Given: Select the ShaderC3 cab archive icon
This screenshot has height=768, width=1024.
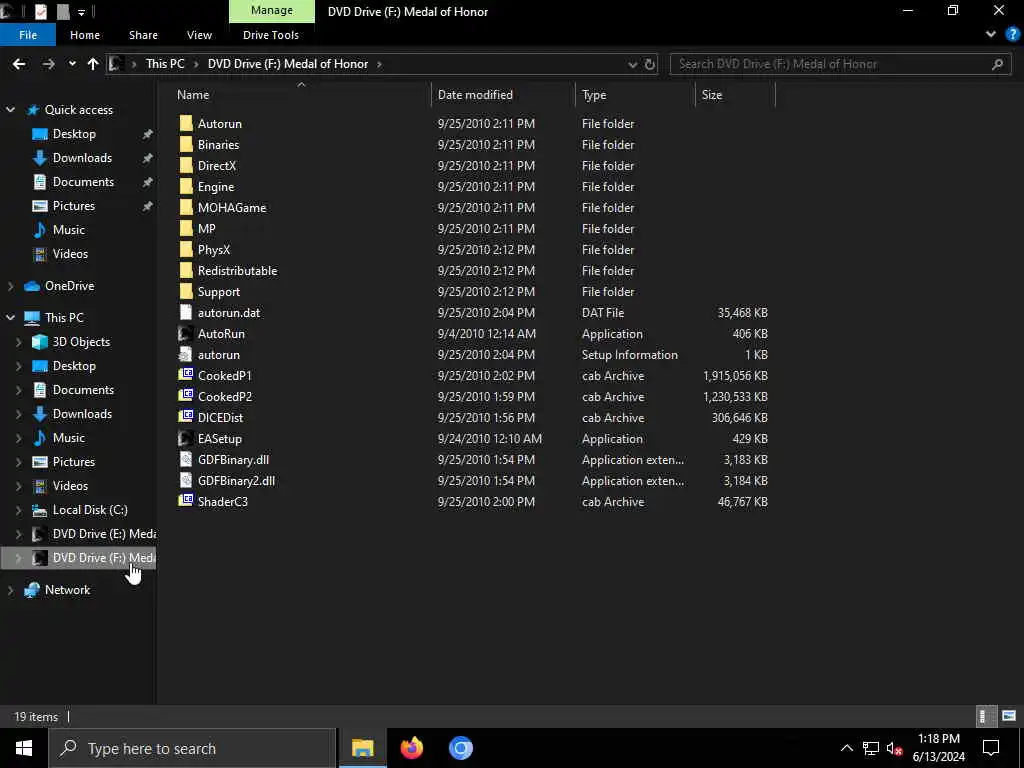Looking at the screenshot, I should [x=186, y=501].
